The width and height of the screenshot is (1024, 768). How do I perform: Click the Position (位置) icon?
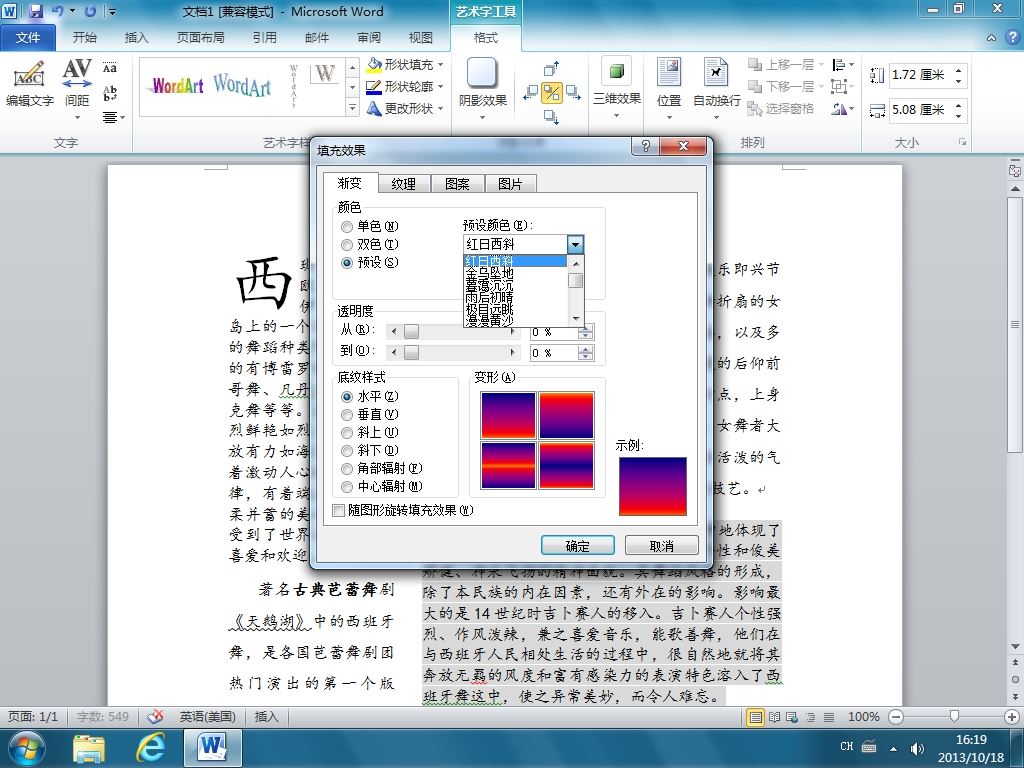[x=669, y=72]
